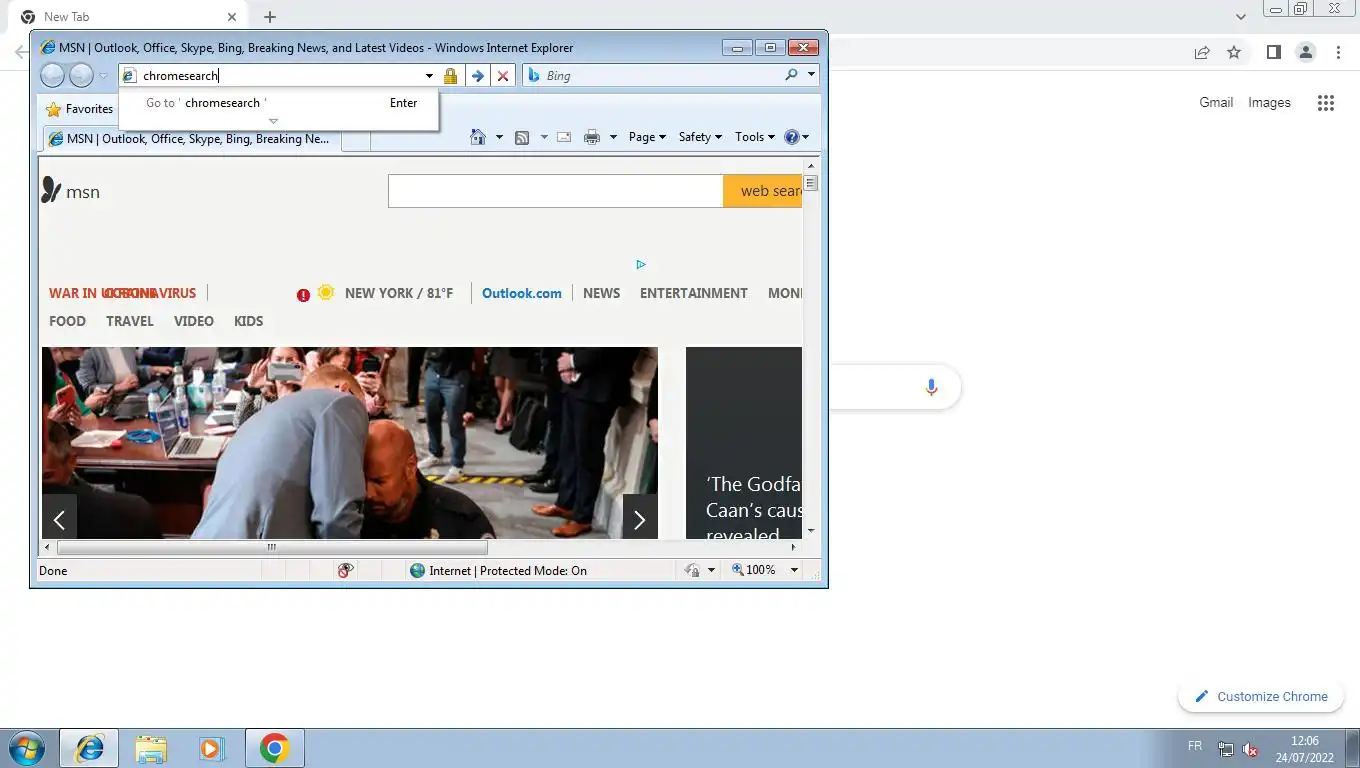Click the IE vertical scrollbar down arrow
Screen dimensions: 1360x768
(811, 531)
